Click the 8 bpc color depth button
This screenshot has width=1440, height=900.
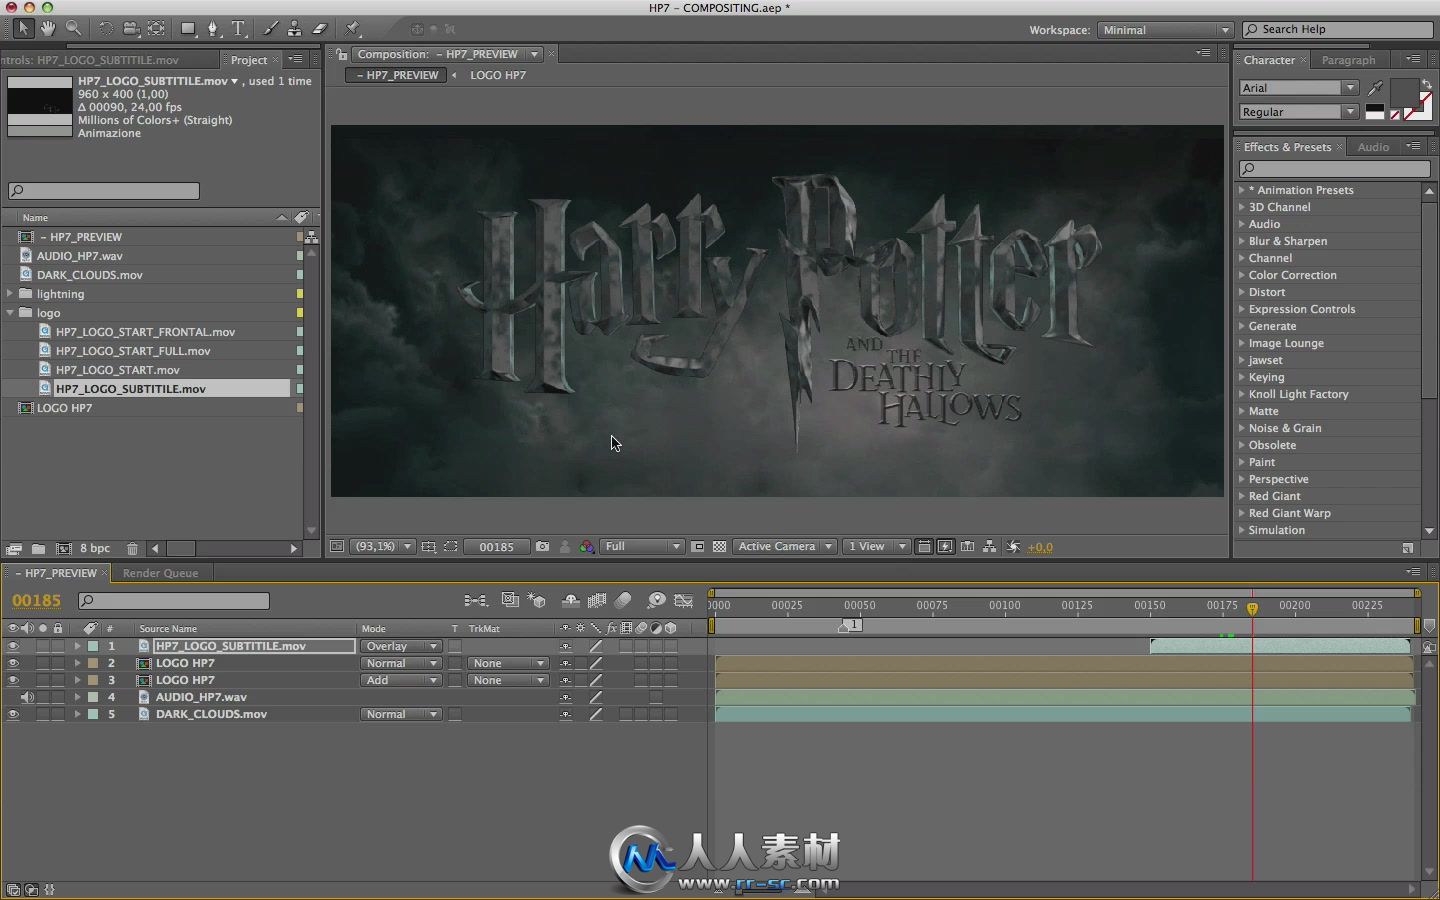coord(95,548)
